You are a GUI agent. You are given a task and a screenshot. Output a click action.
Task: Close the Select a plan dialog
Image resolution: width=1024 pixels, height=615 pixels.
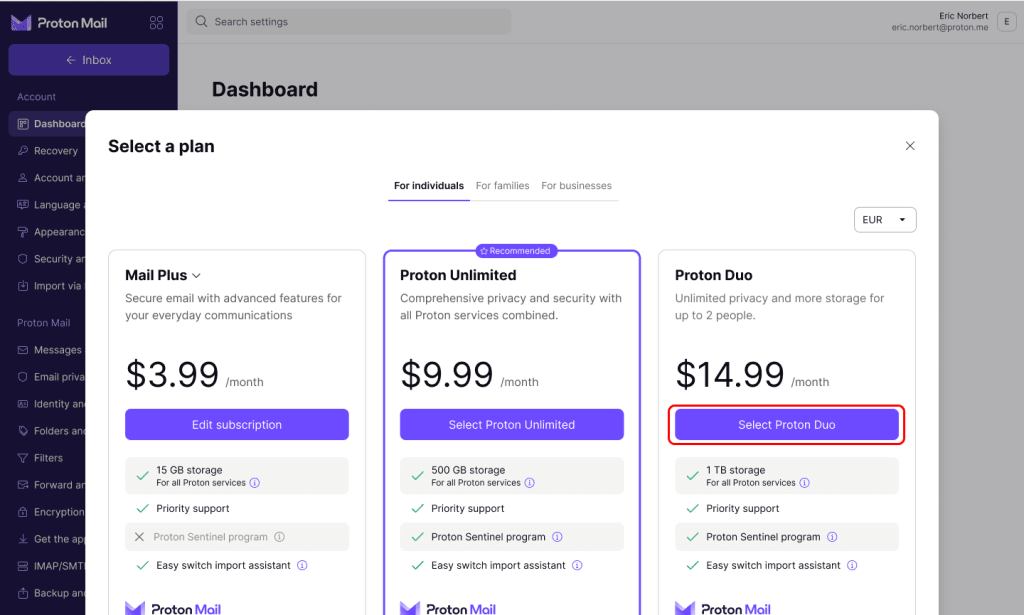[x=910, y=146]
